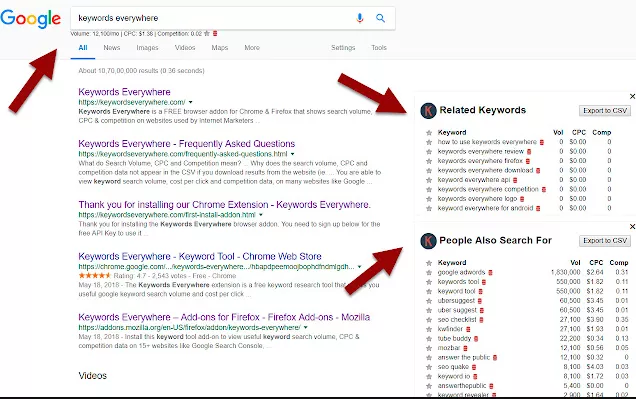Click red icon next to 'google adwords'
Image resolution: width=636 pixels, height=399 pixels.
click(x=490, y=272)
